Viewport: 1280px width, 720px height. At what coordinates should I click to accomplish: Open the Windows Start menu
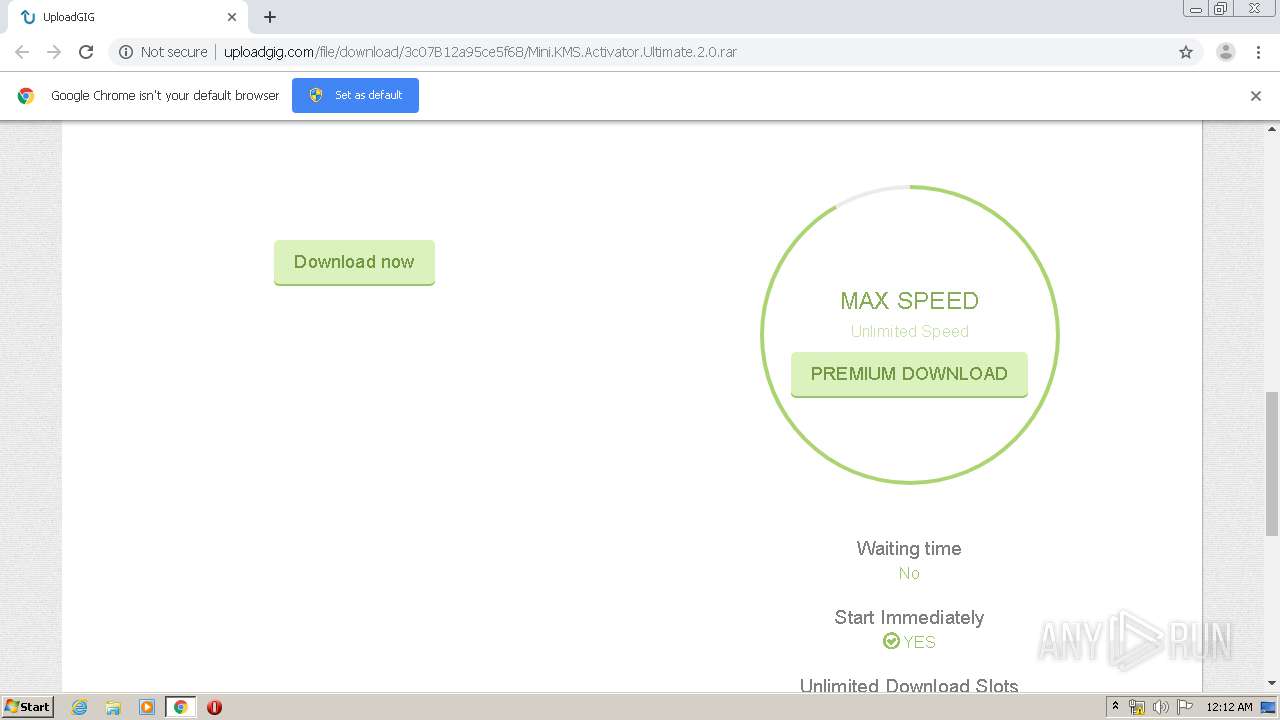28,706
